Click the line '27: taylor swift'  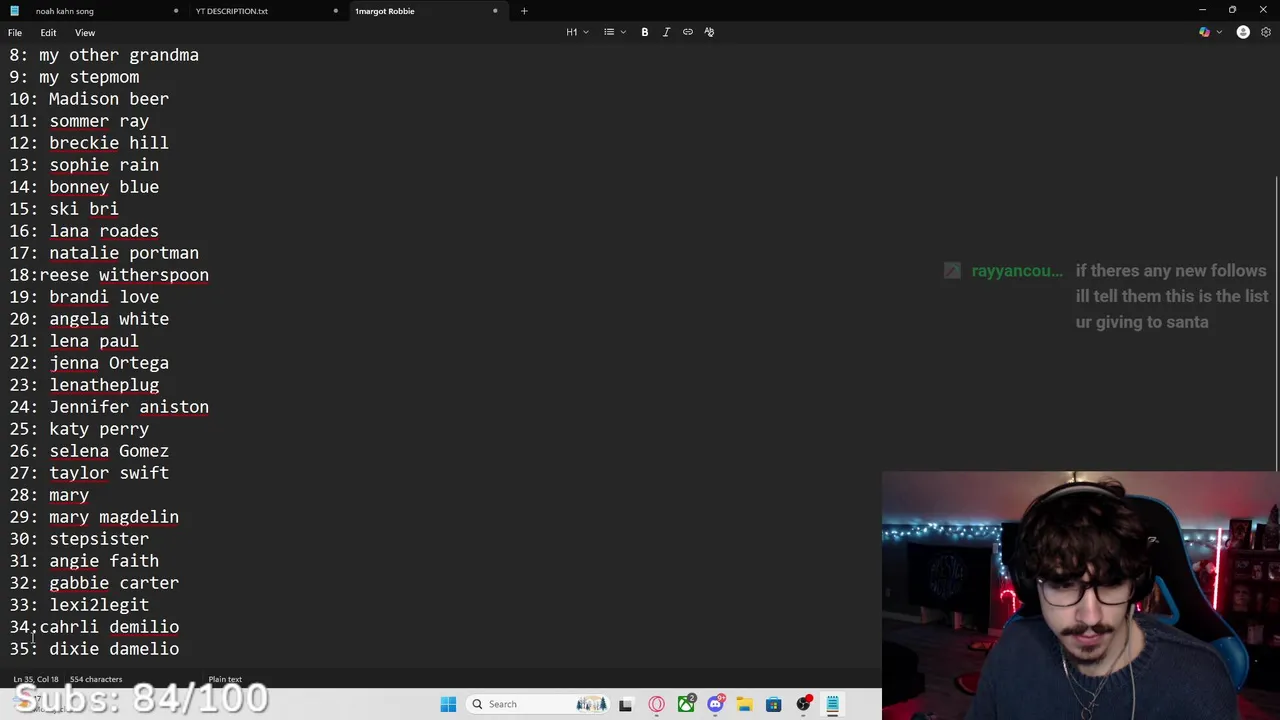[89, 473]
